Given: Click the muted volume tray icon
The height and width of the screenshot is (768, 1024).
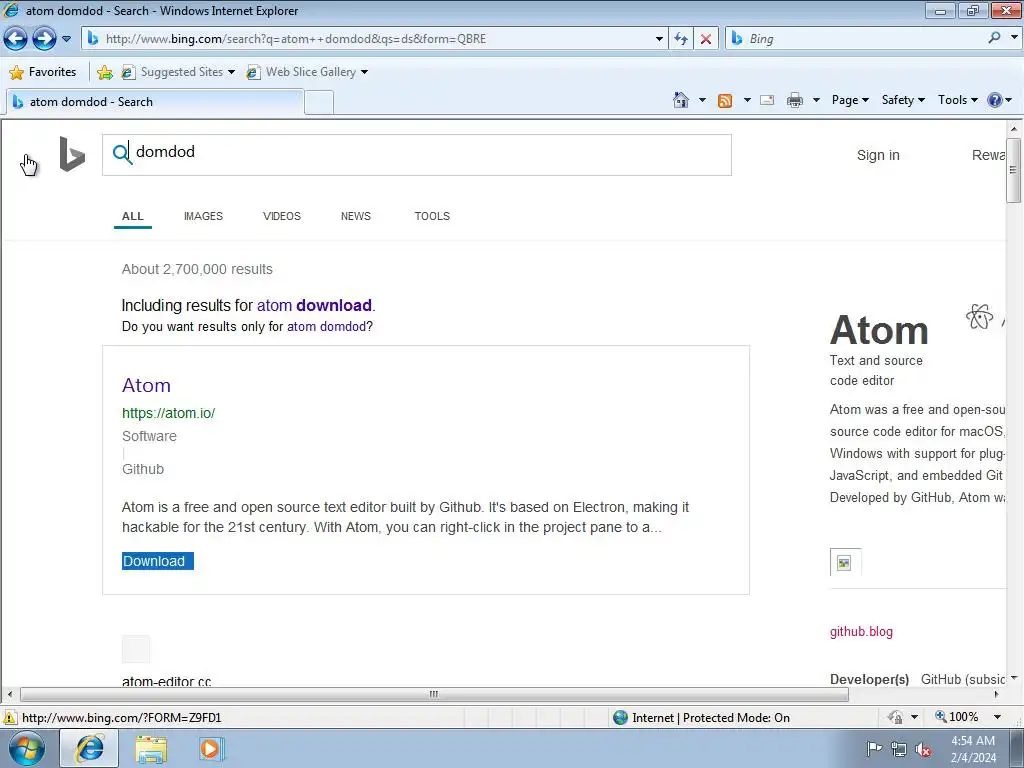Looking at the screenshot, I should pos(923,749).
